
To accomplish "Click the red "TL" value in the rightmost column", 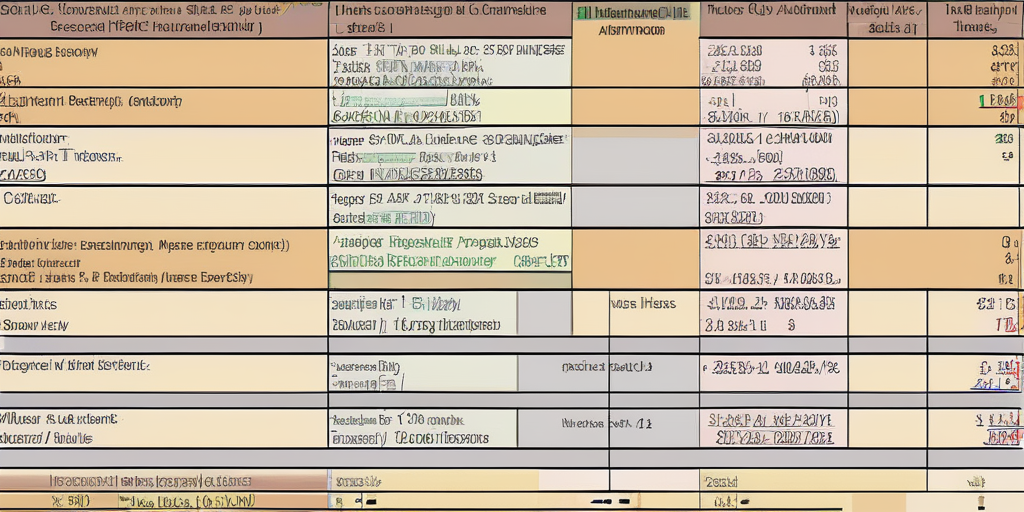I will pyautogui.click(x=1004, y=325).
